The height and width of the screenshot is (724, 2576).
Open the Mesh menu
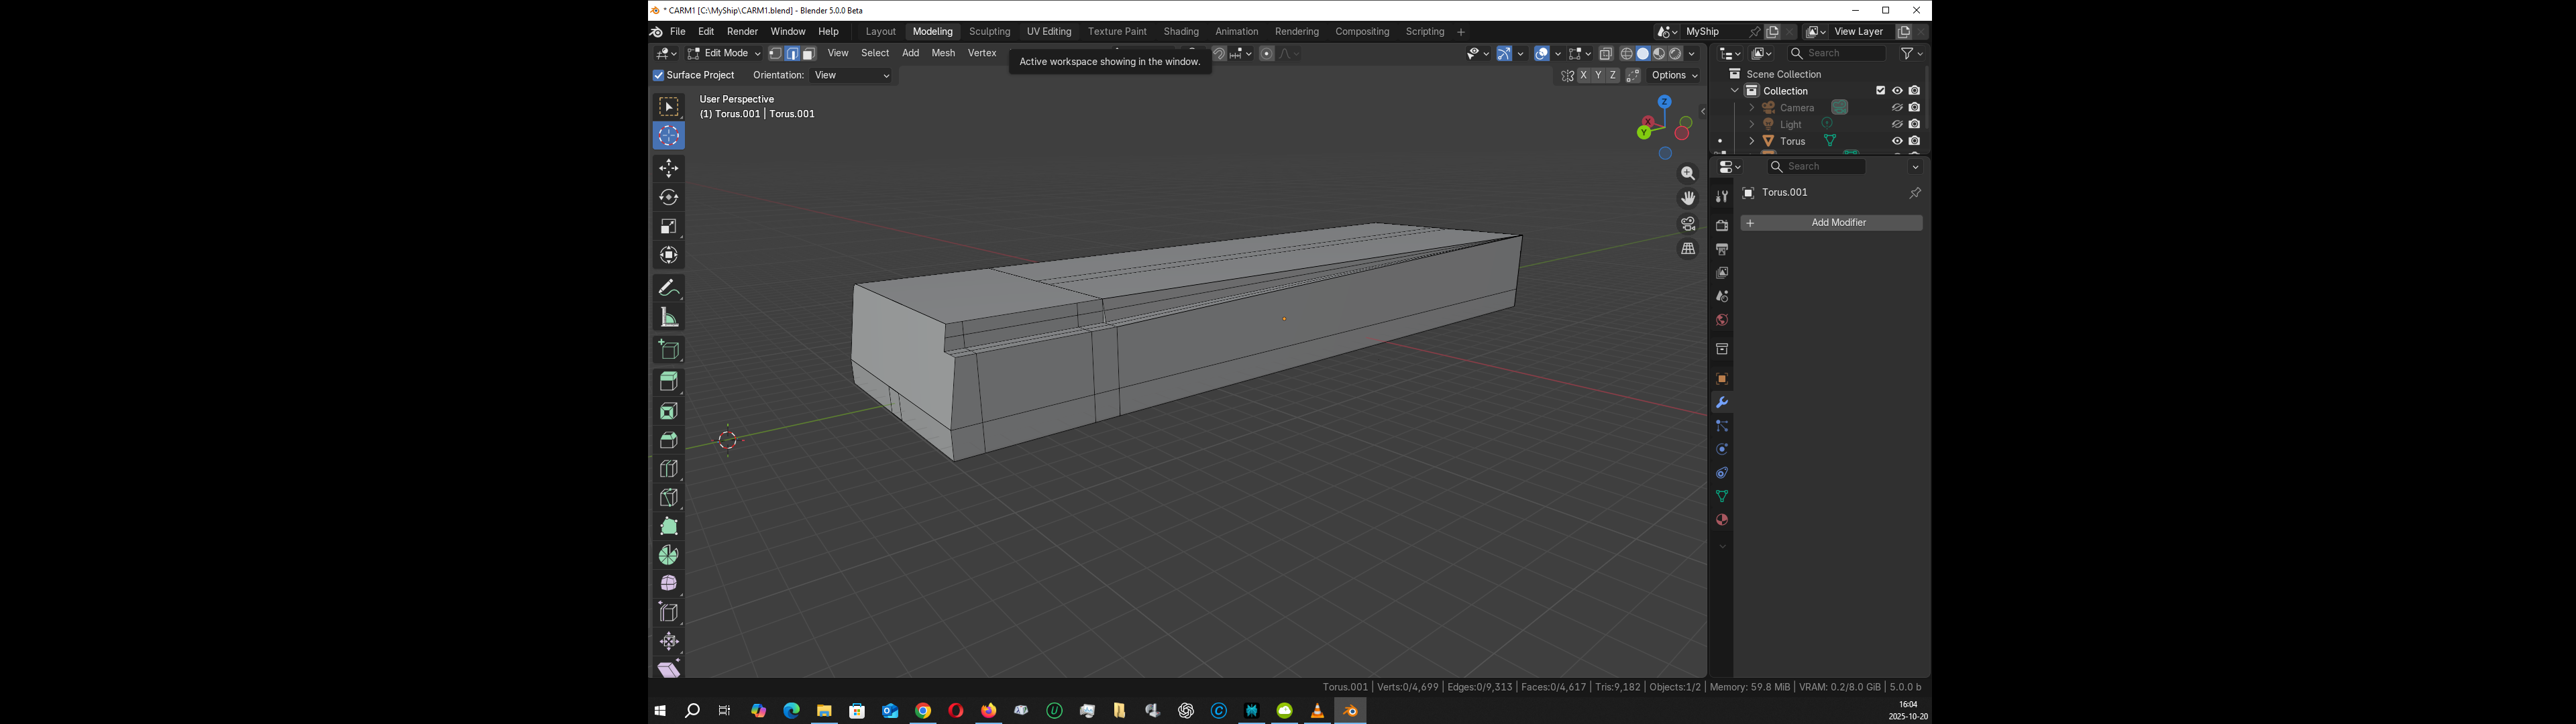click(x=943, y=54)
